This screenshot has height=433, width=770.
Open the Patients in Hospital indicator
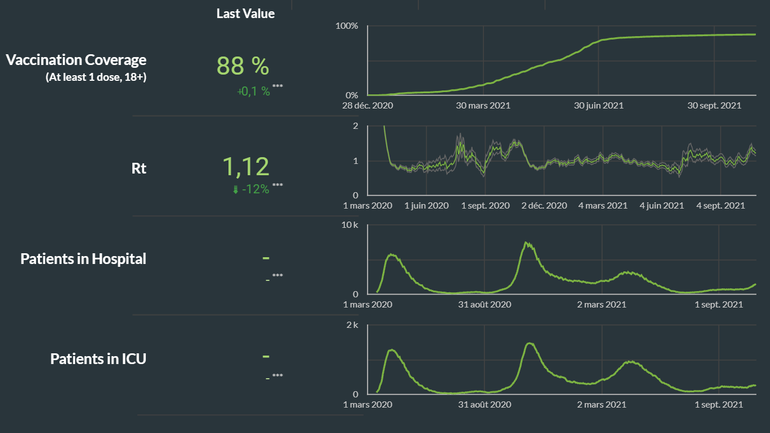click(x=83, y=259)
